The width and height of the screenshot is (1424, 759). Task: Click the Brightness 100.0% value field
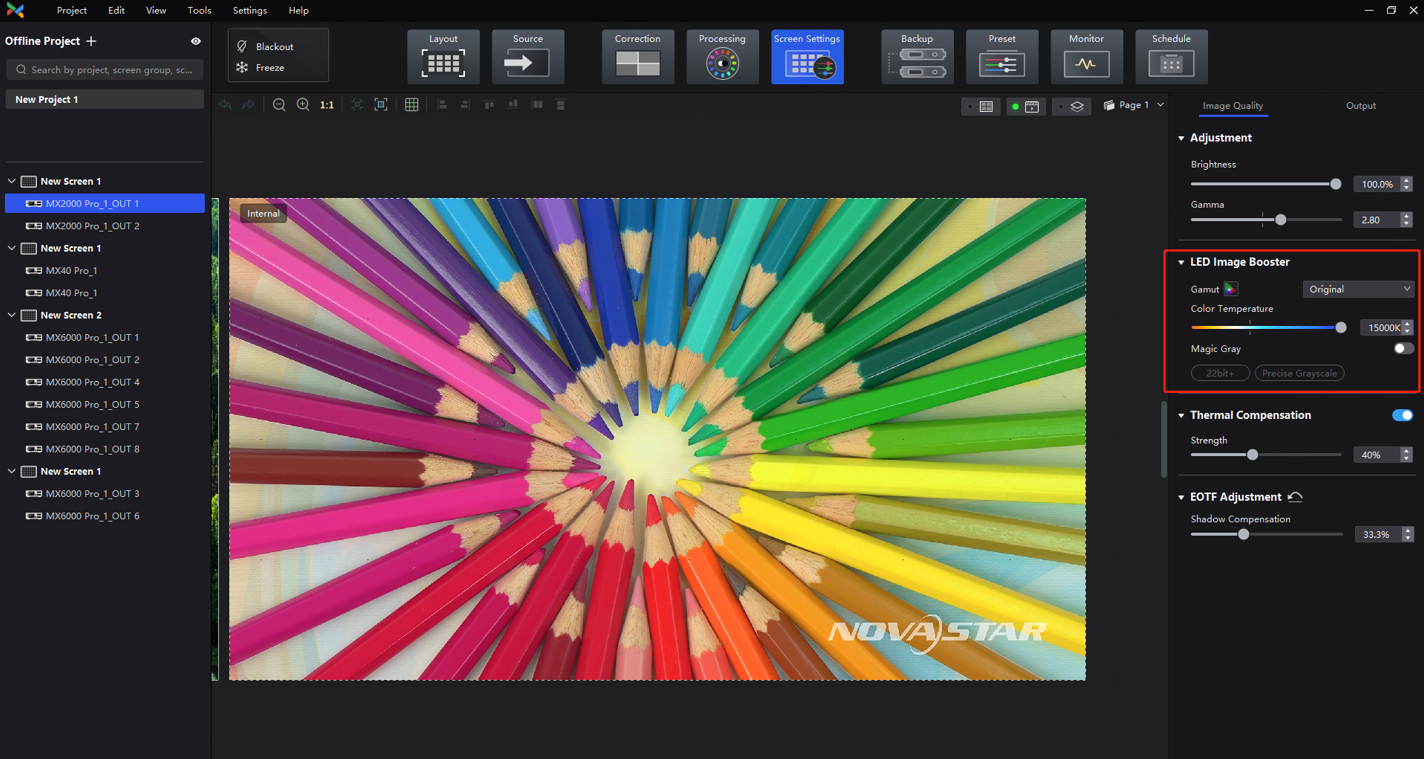click(1377, 184)
